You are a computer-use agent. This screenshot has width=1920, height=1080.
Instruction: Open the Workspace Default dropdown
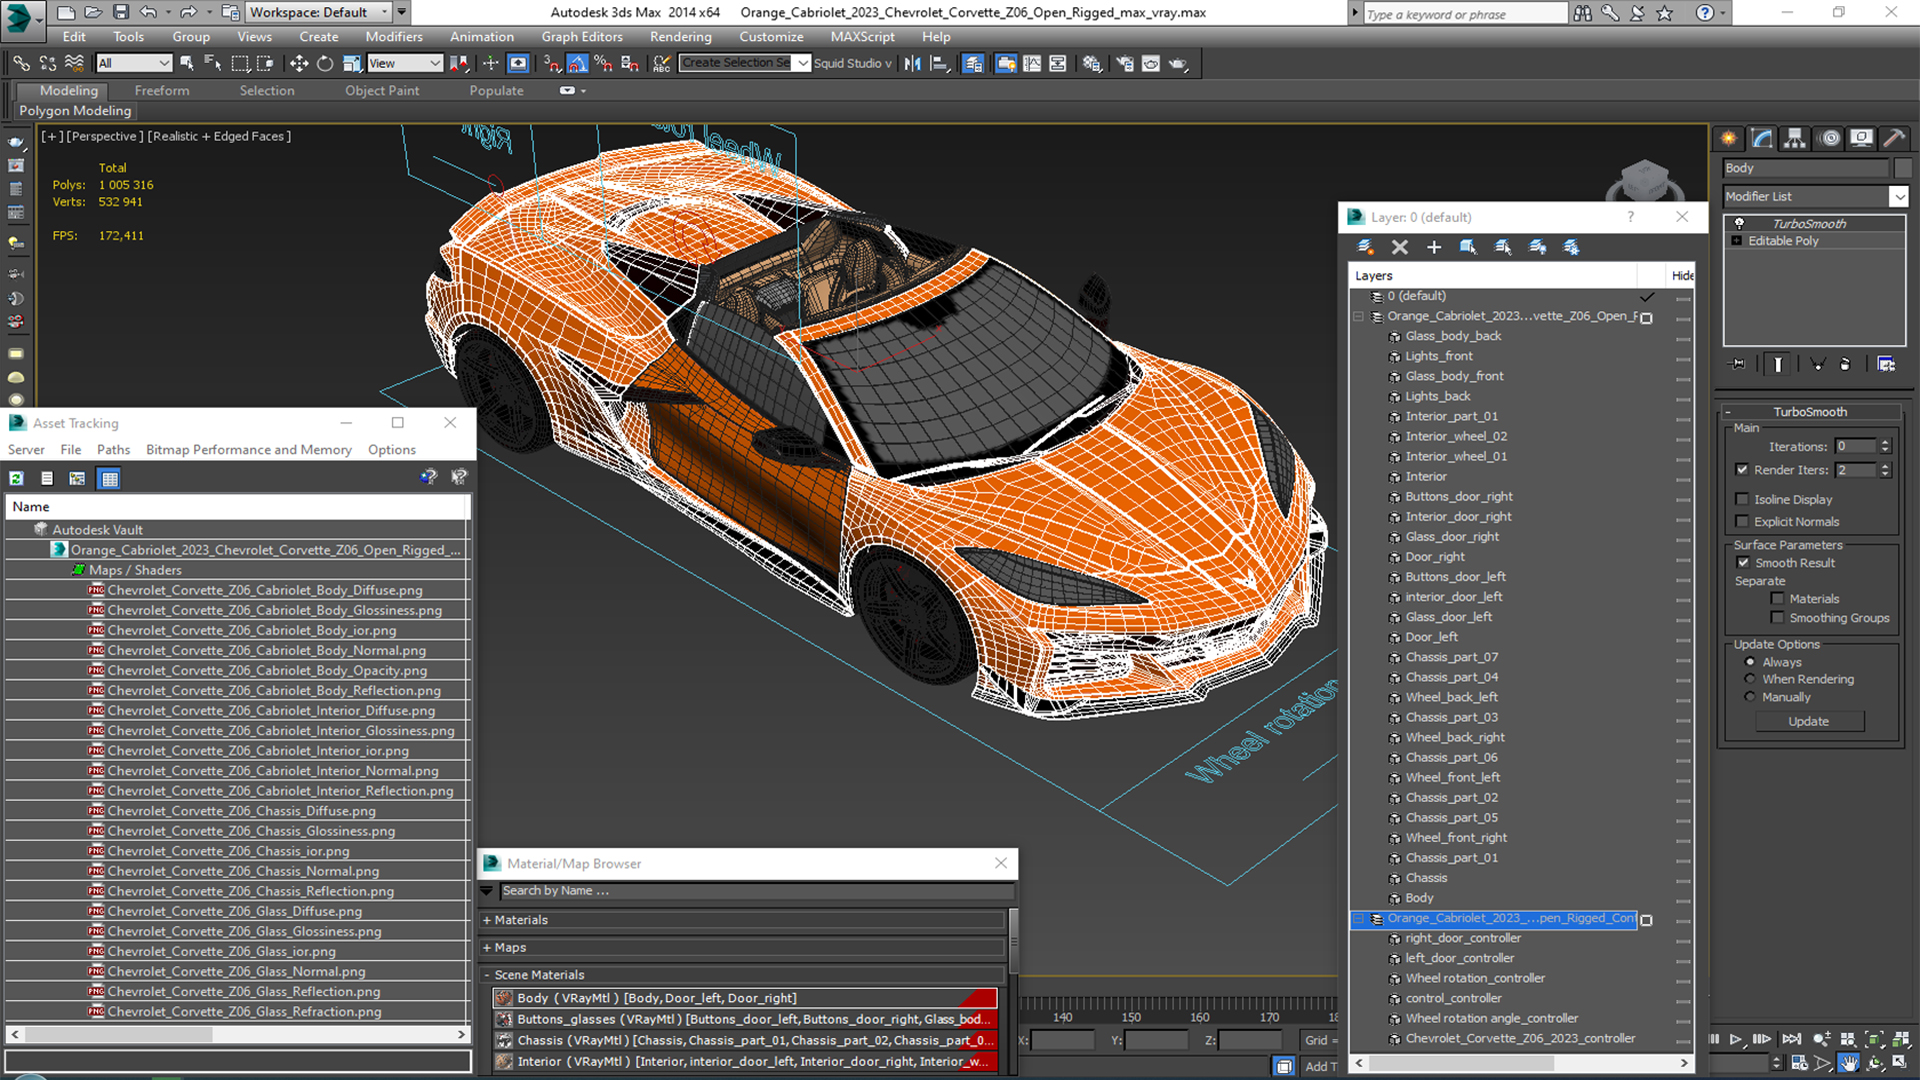(x=319, y=12)
